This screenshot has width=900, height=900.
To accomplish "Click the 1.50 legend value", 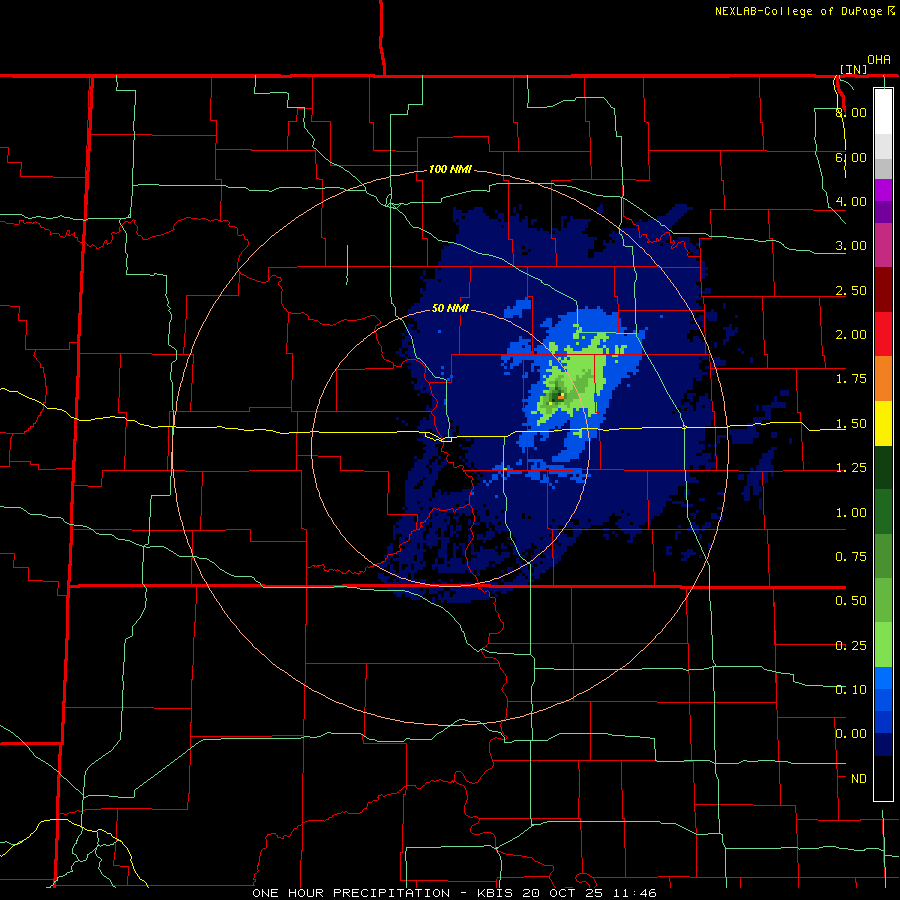I will [x=851, y=424].
